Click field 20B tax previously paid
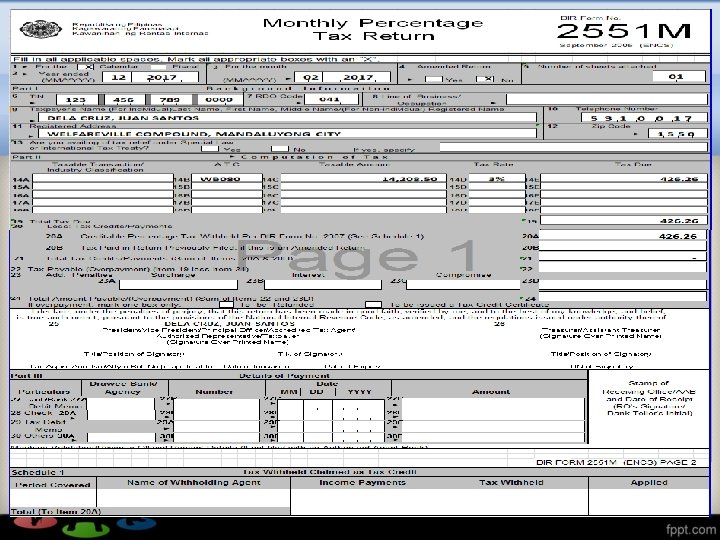The height and width of the screenshot is (540, 720). coord(622,246)
